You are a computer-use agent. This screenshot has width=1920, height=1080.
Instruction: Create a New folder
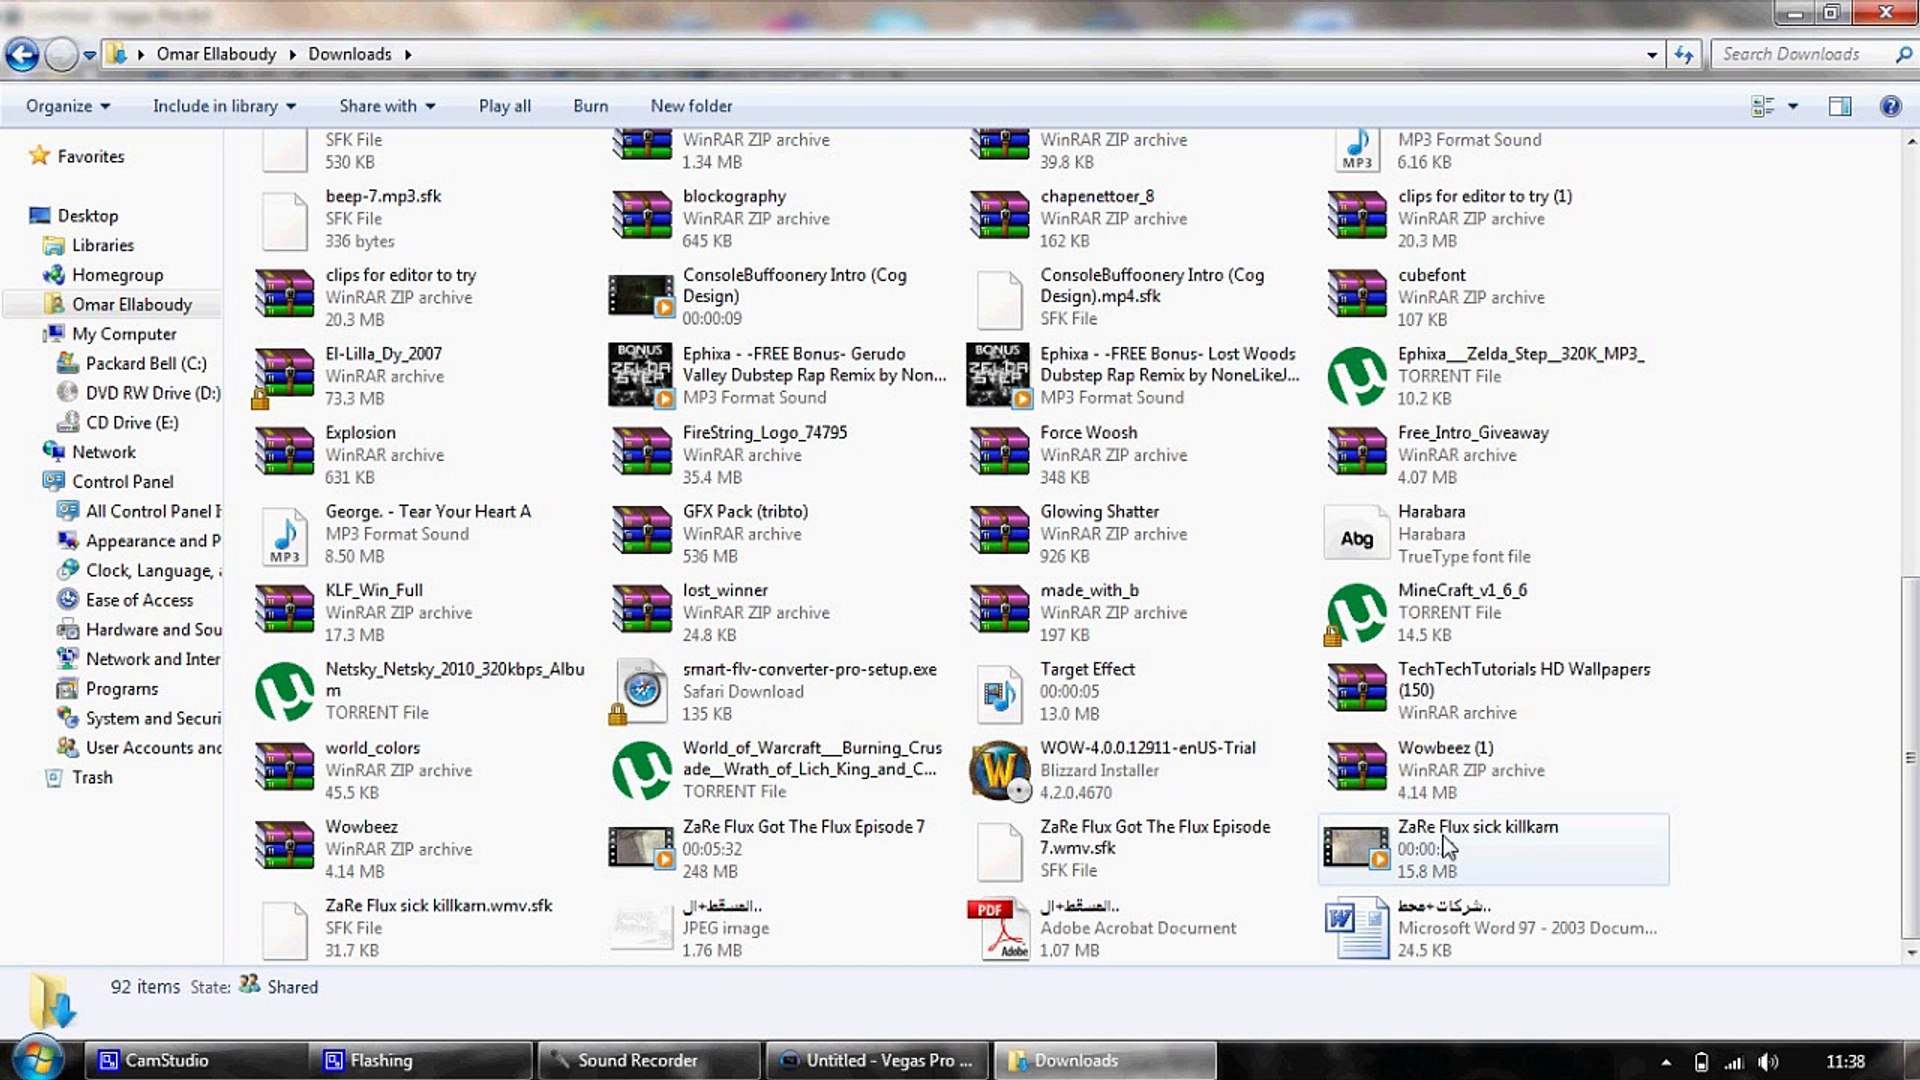click(691, 106)
